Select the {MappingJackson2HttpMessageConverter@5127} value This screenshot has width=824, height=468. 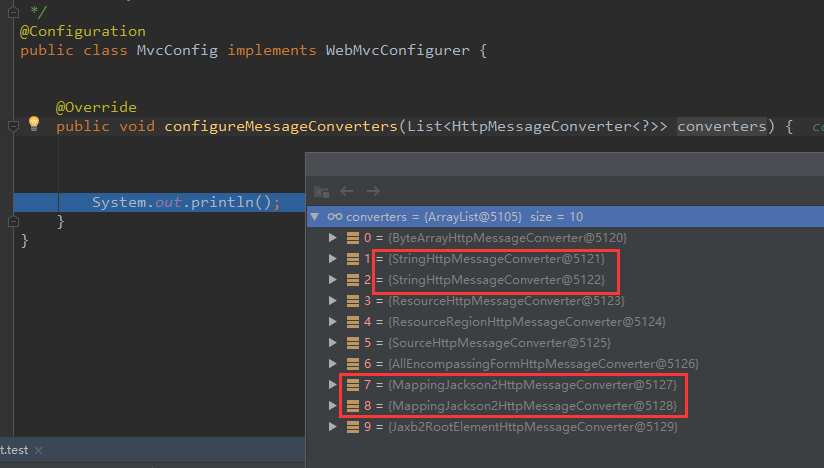(x=532, y=384)
